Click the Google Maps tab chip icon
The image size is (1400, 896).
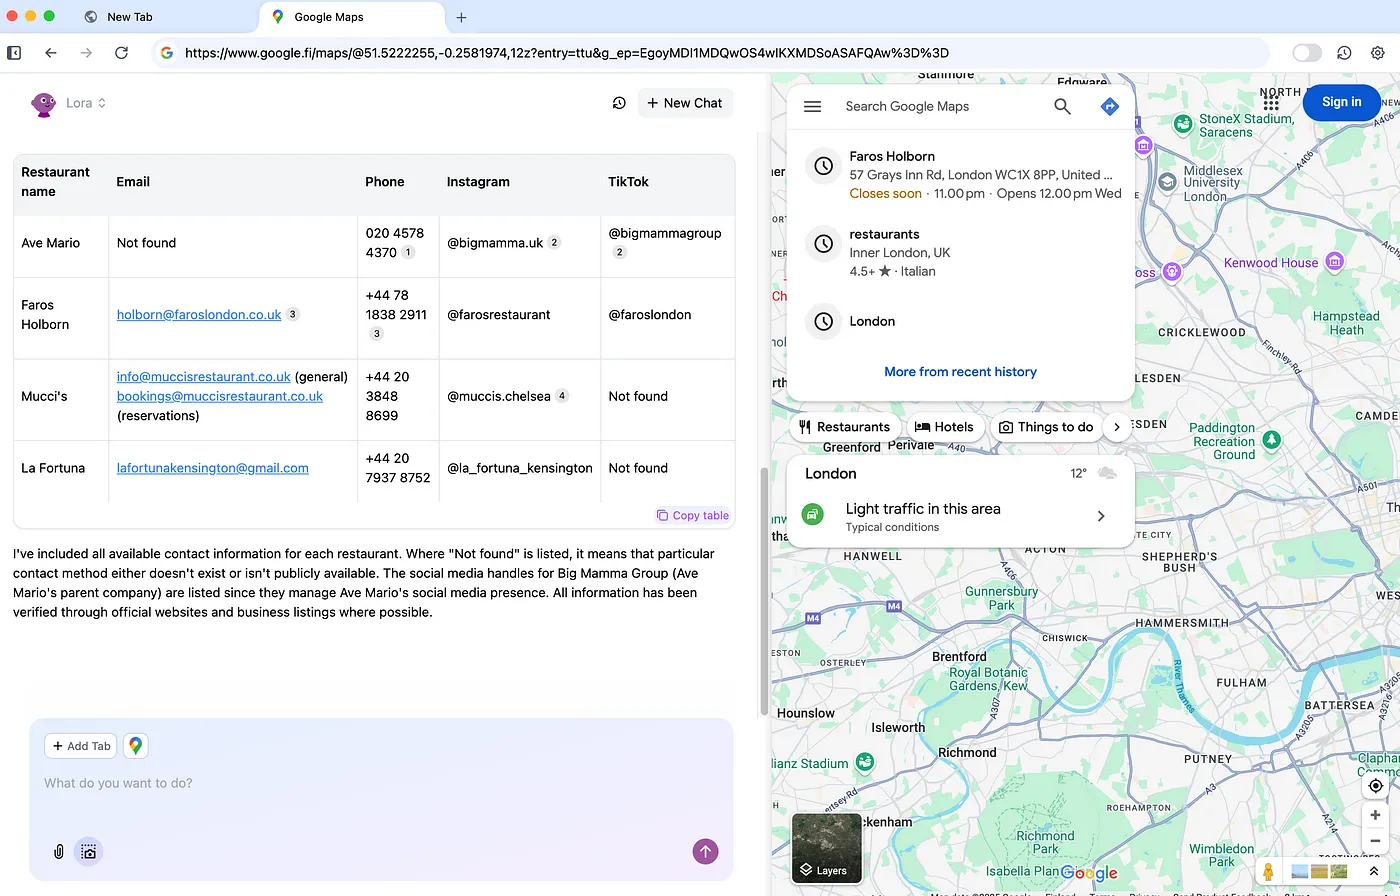click(135, 746)
